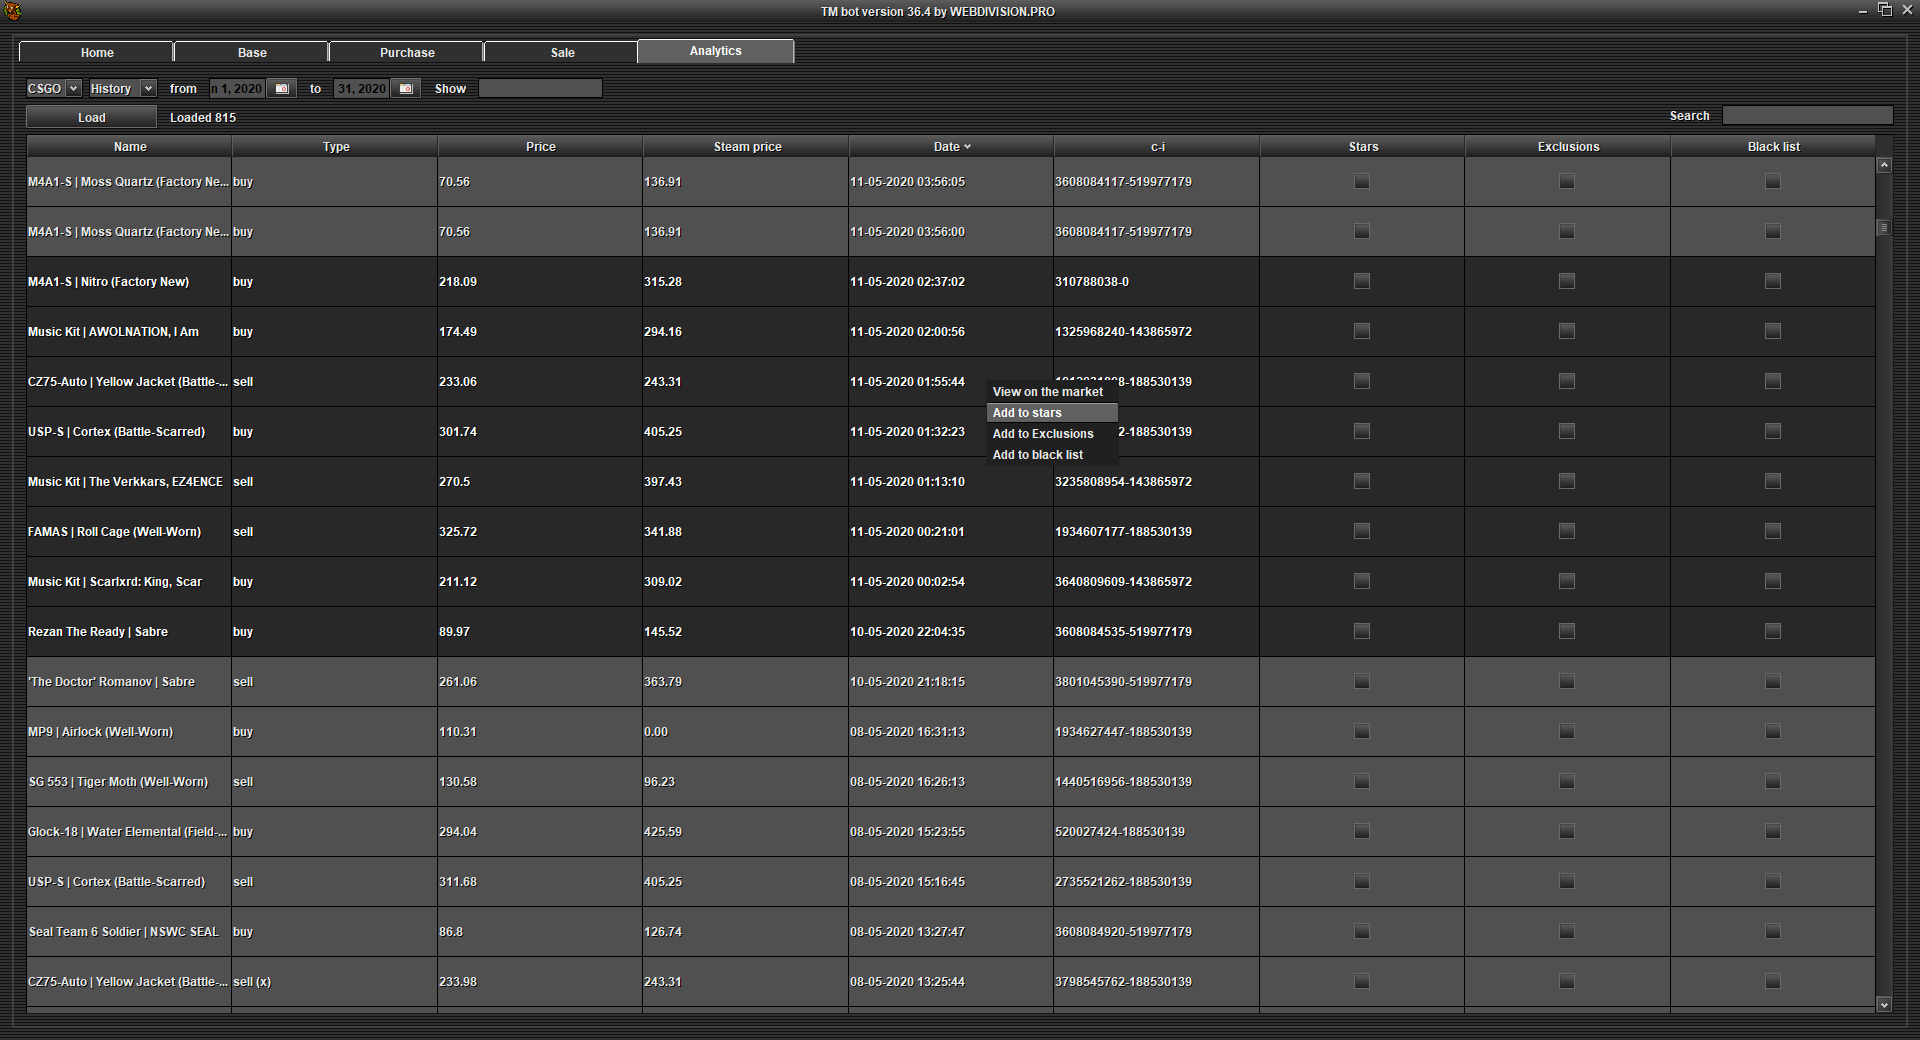1920x1040 pixels.
Task: Click 'View on the market' option
Action: [x=1047, y=392]
